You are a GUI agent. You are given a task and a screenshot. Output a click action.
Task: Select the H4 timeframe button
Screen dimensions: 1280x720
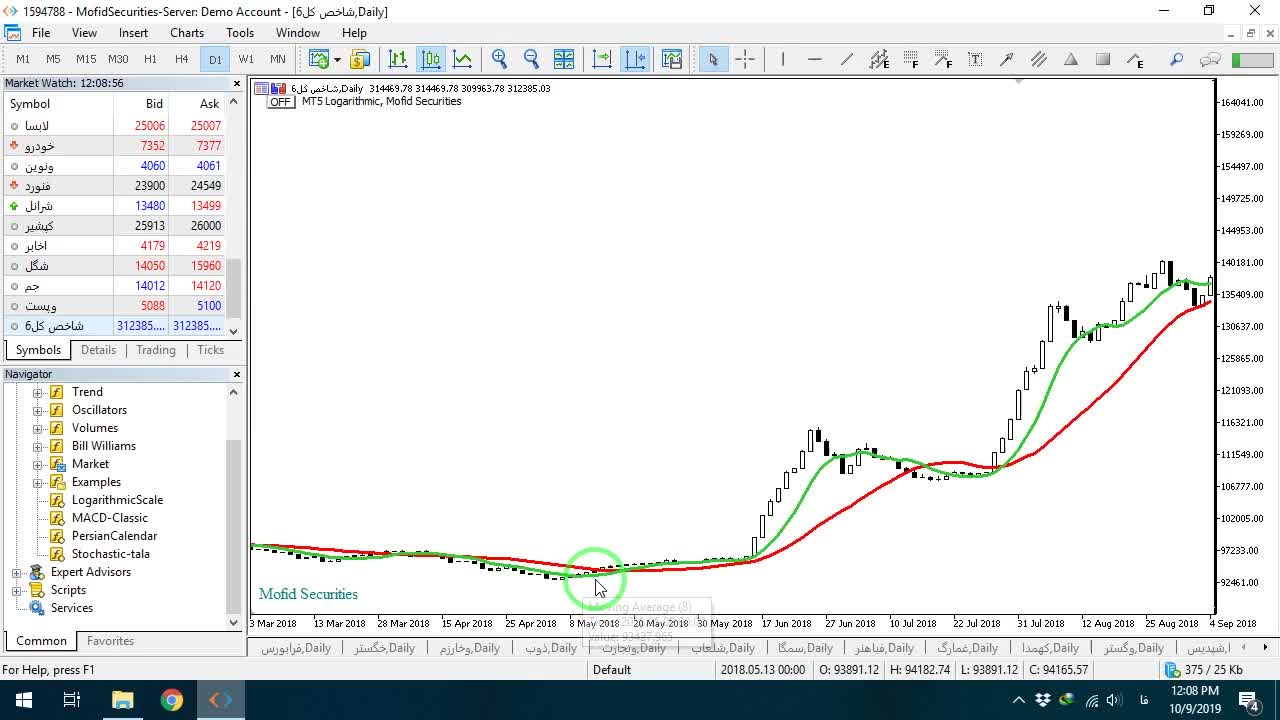pyautogui.click(x=181, y=59)
